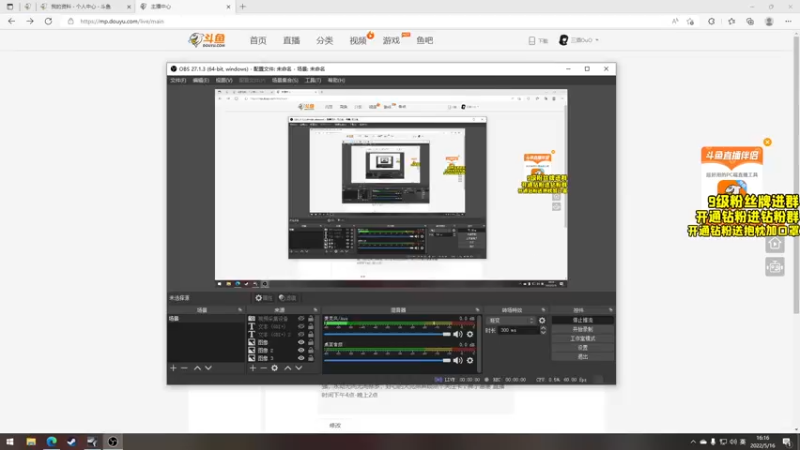Open Windows Start menu
Screen dimensions: 800x450
[10, 441]
